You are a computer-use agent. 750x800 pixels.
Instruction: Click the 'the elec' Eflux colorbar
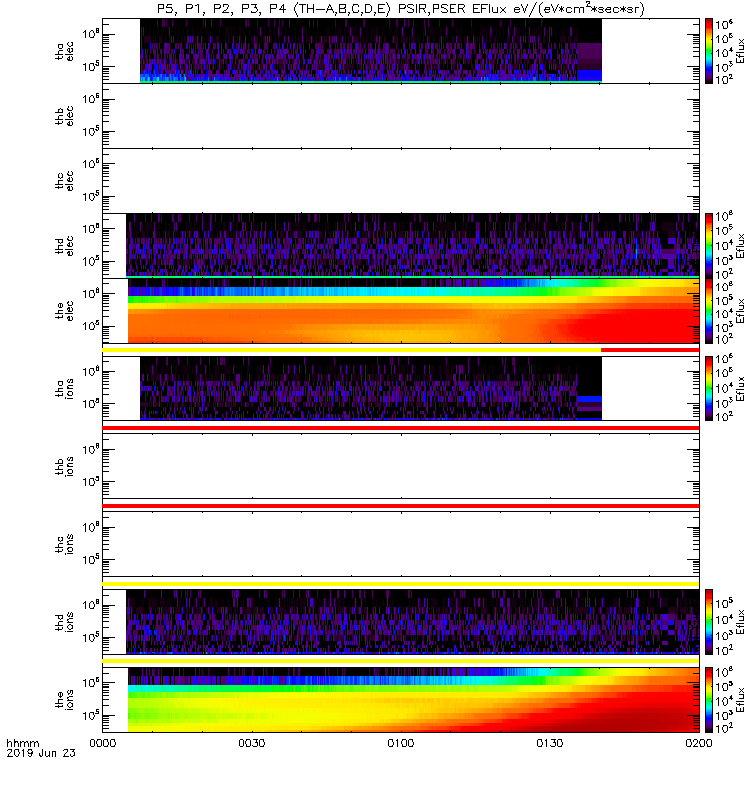709,311
